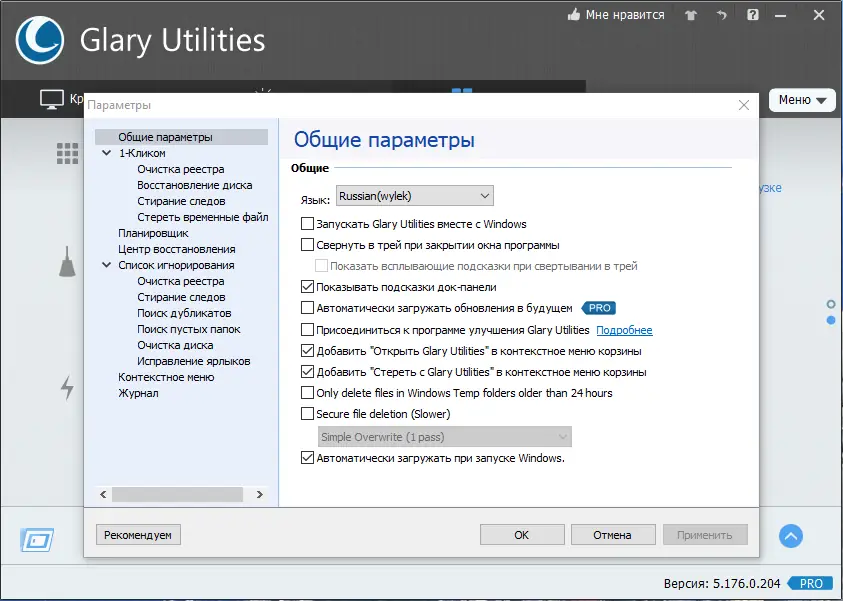The width and height of the screenshot is (843, 601).
Task: Click the restore arrow icon in title bar
Action: pos(720,15)
